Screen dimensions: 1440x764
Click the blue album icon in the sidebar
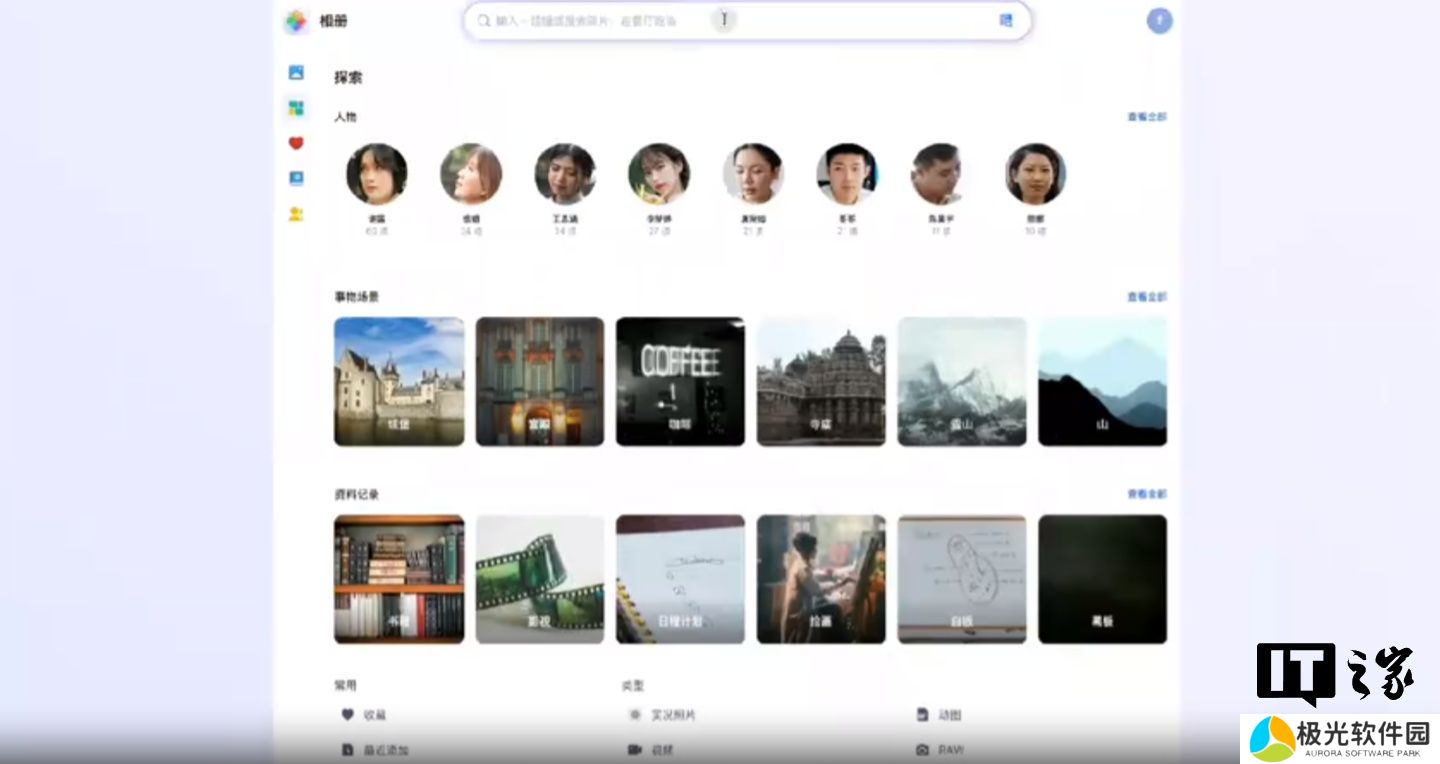point(296,179)
